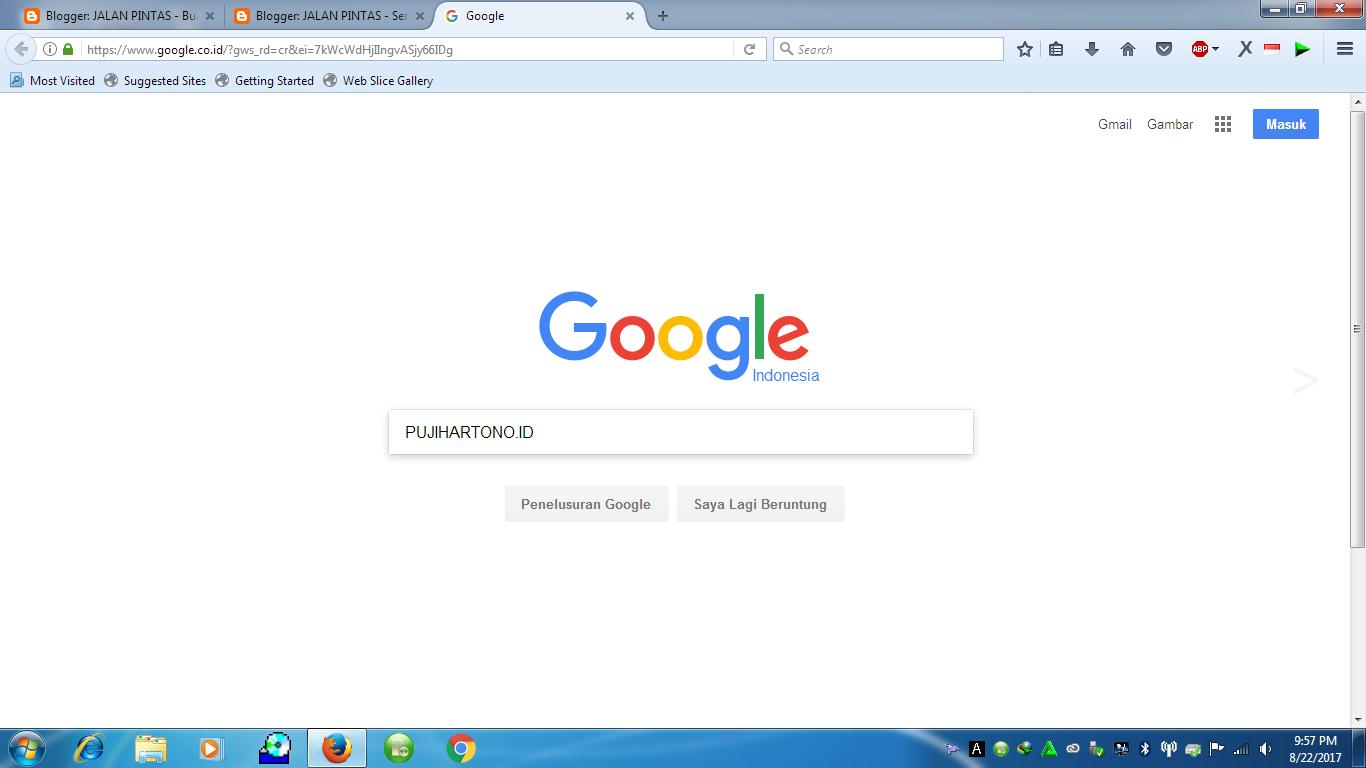This screenshot has width=1366, height=768.
Task: Show bookmarks list icon in toolbar
Action: point(1056,49)
